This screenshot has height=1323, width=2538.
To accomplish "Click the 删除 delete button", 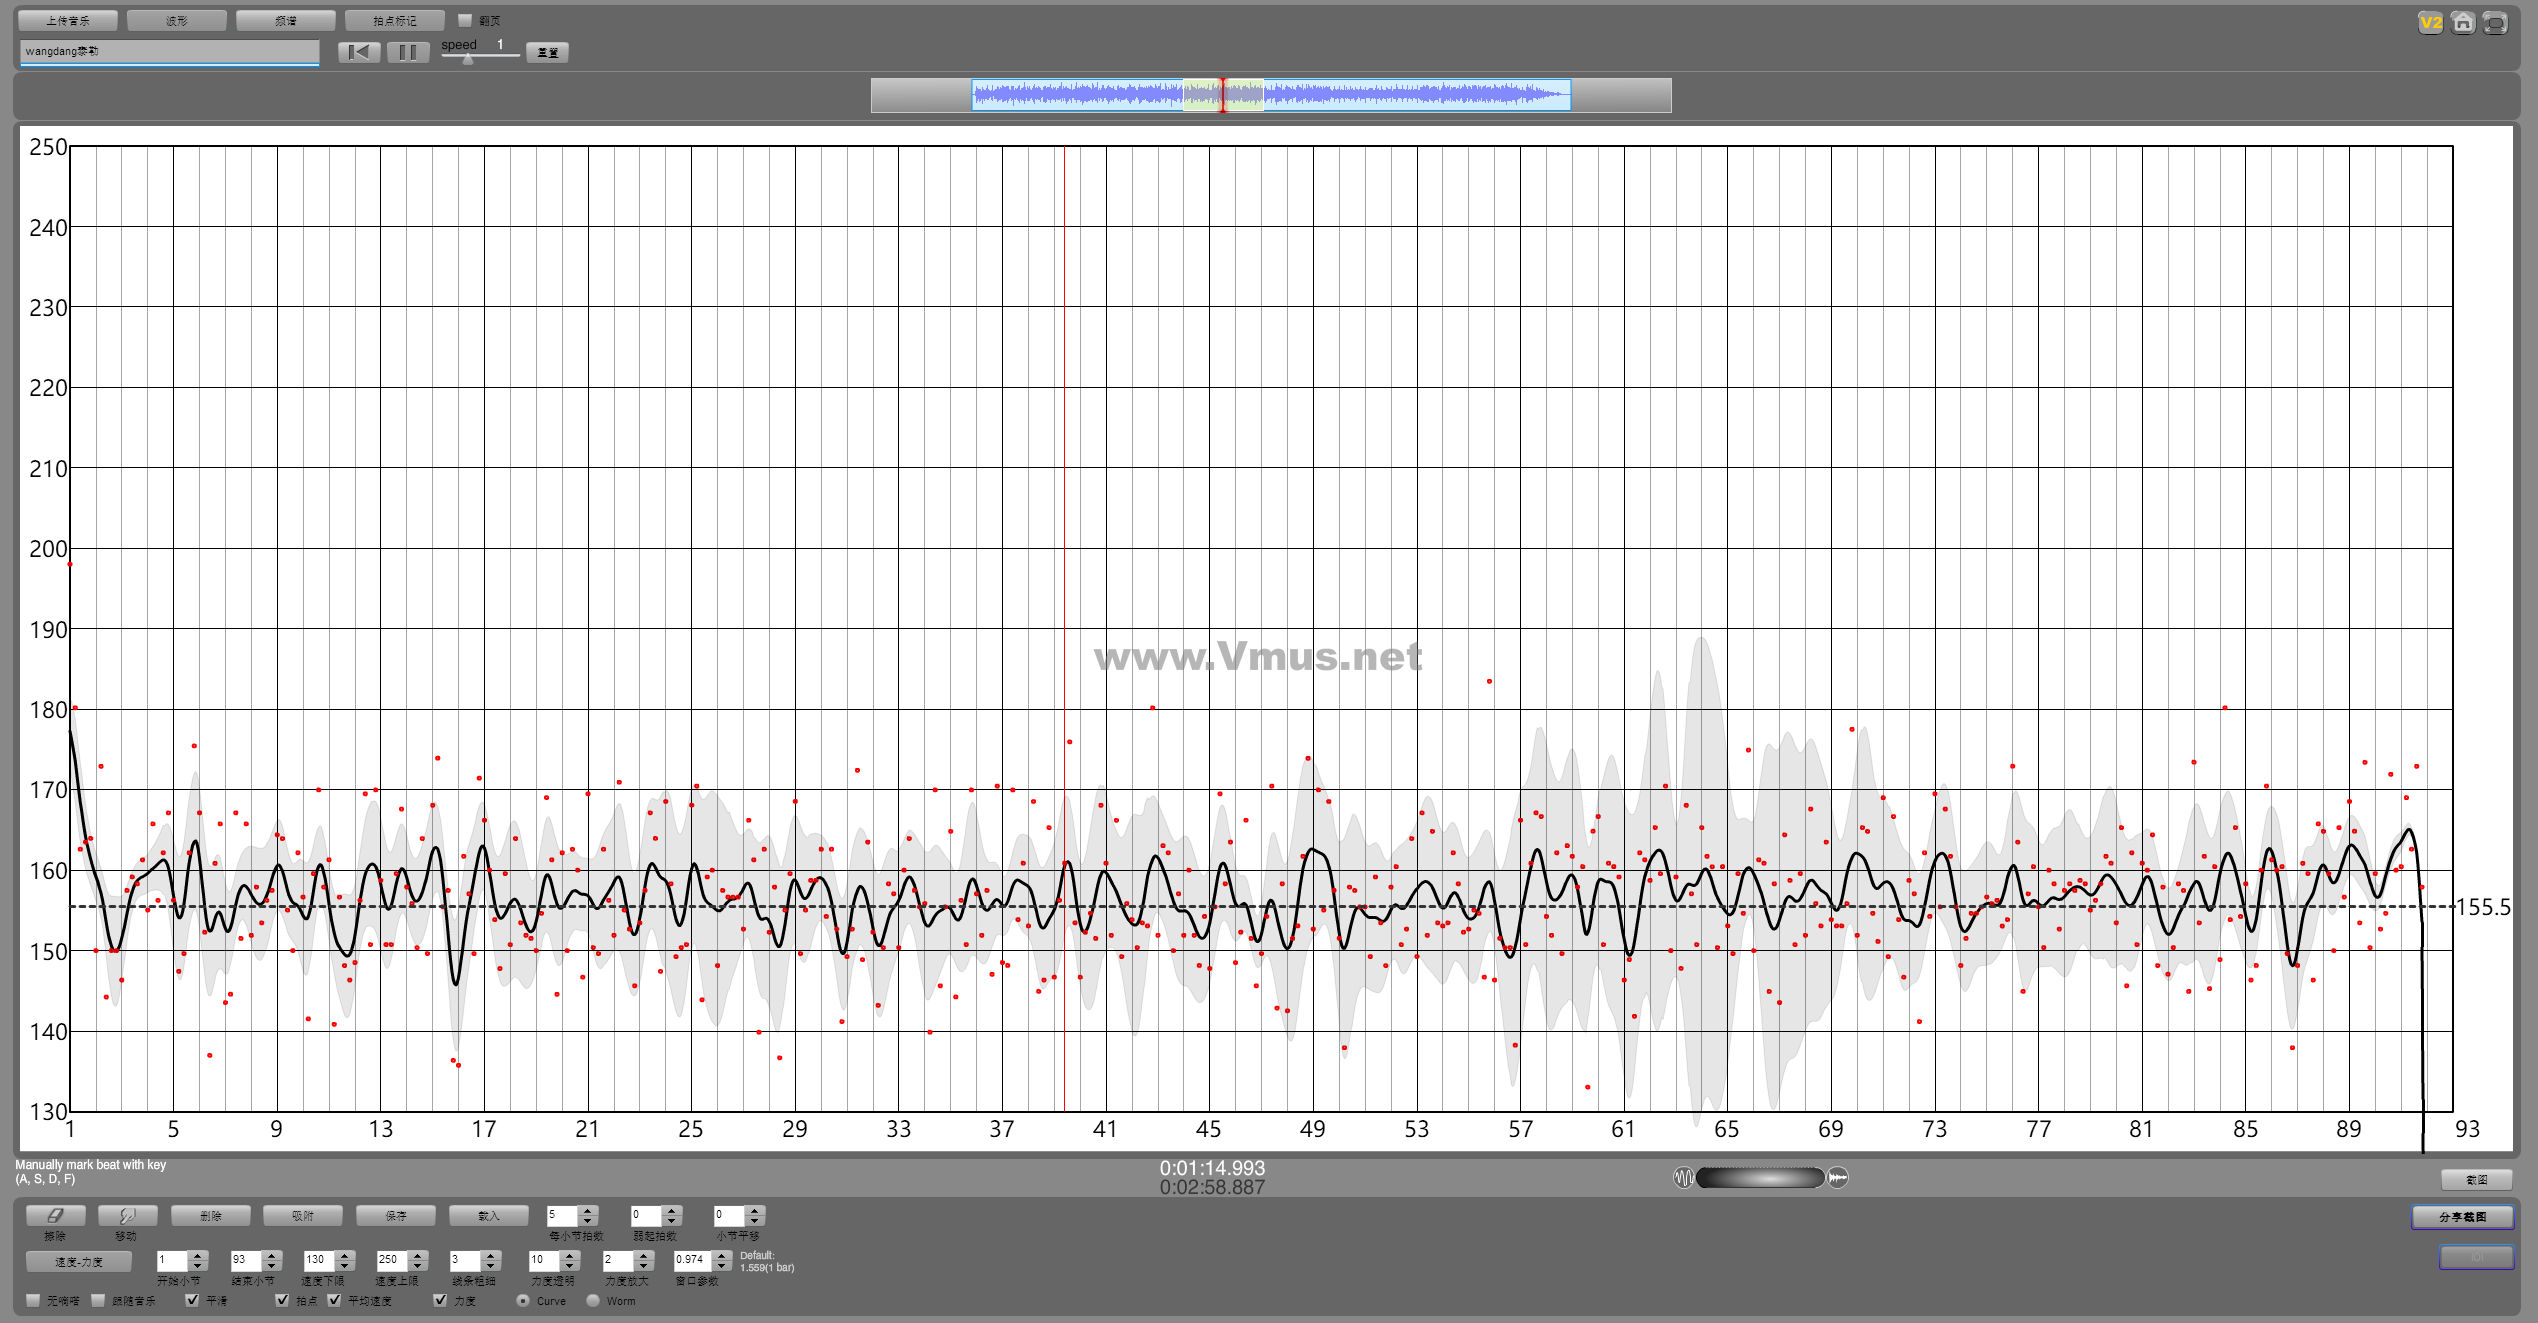I will [x=211, y=1215].
